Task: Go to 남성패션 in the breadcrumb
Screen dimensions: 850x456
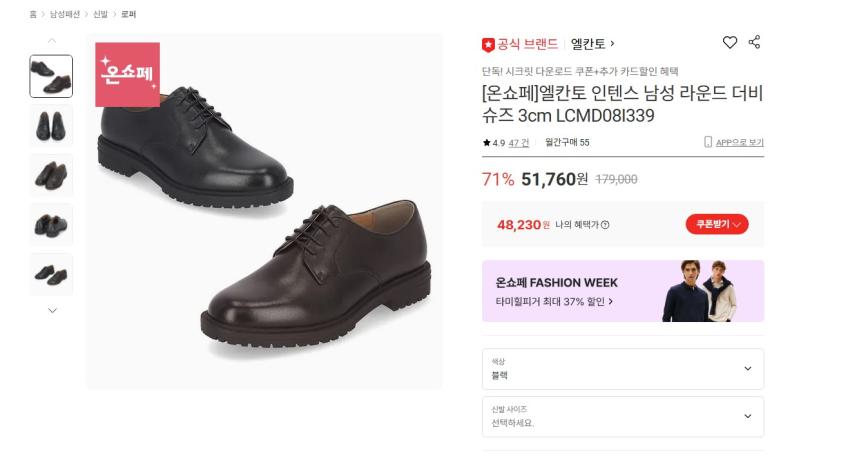Action: (x=64, y=14)
